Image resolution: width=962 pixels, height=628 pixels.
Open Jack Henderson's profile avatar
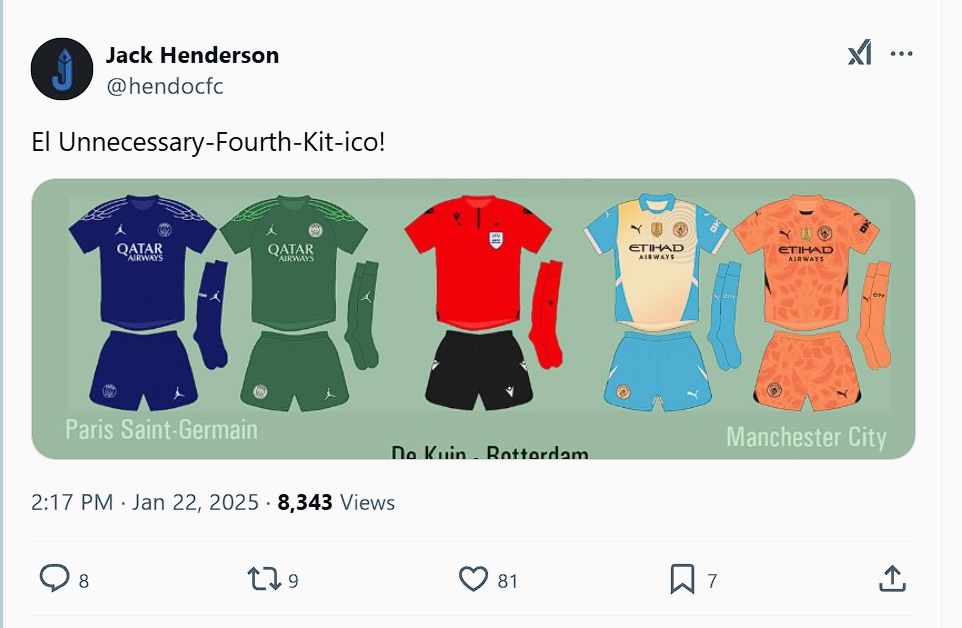(x=62, y=69)
